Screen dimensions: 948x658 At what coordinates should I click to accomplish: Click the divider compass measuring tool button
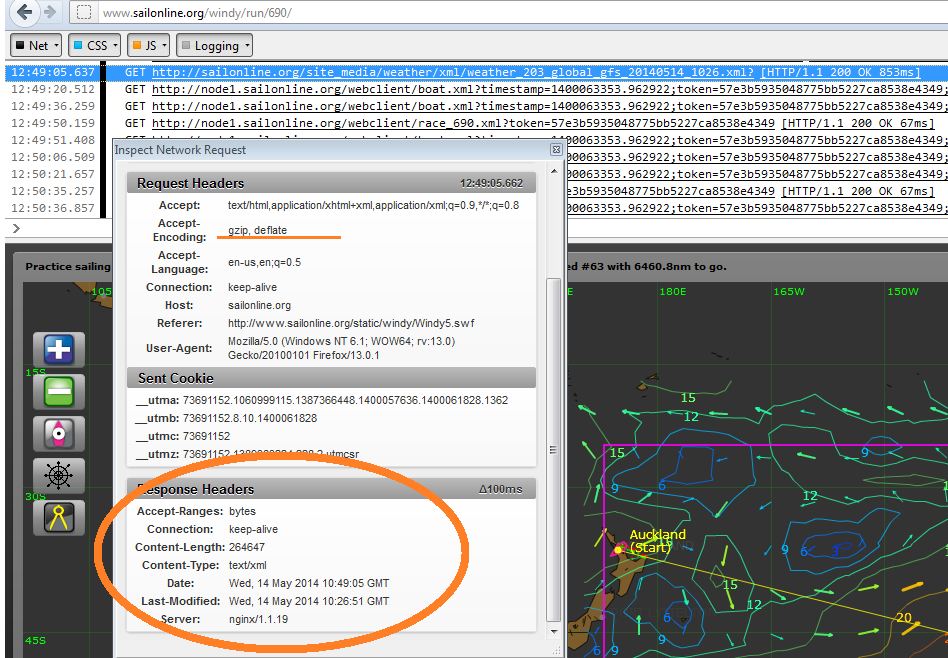59,518
